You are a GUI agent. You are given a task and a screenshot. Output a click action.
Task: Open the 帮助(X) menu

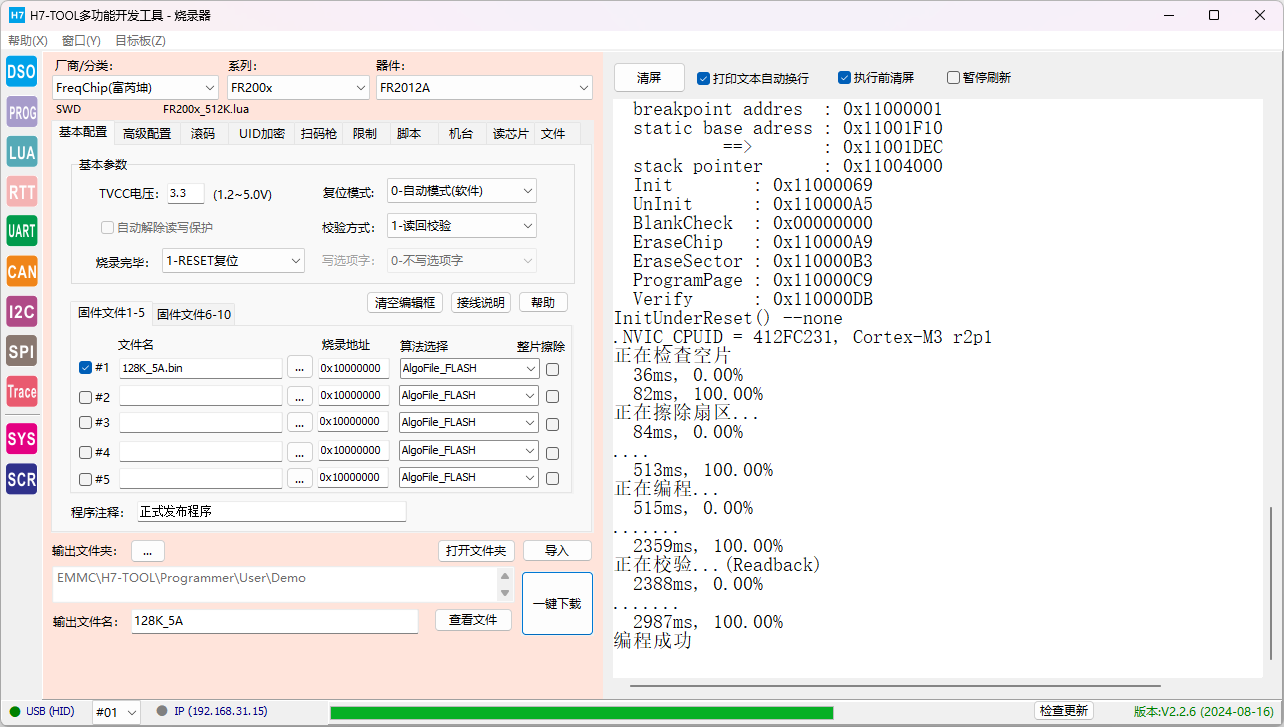(28, 41)
